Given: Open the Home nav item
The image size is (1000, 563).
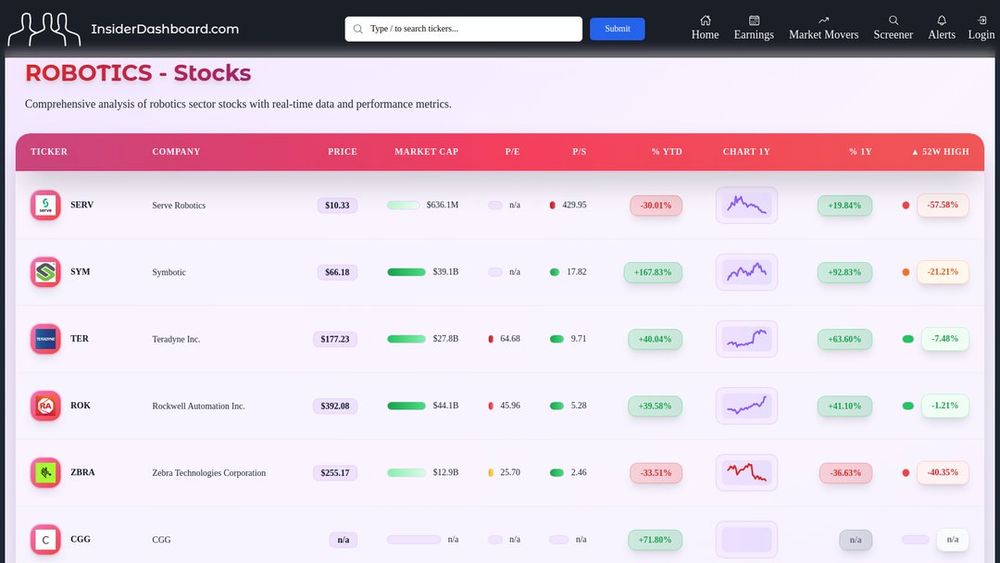Looking at the screenshot, I should point(705,28).
